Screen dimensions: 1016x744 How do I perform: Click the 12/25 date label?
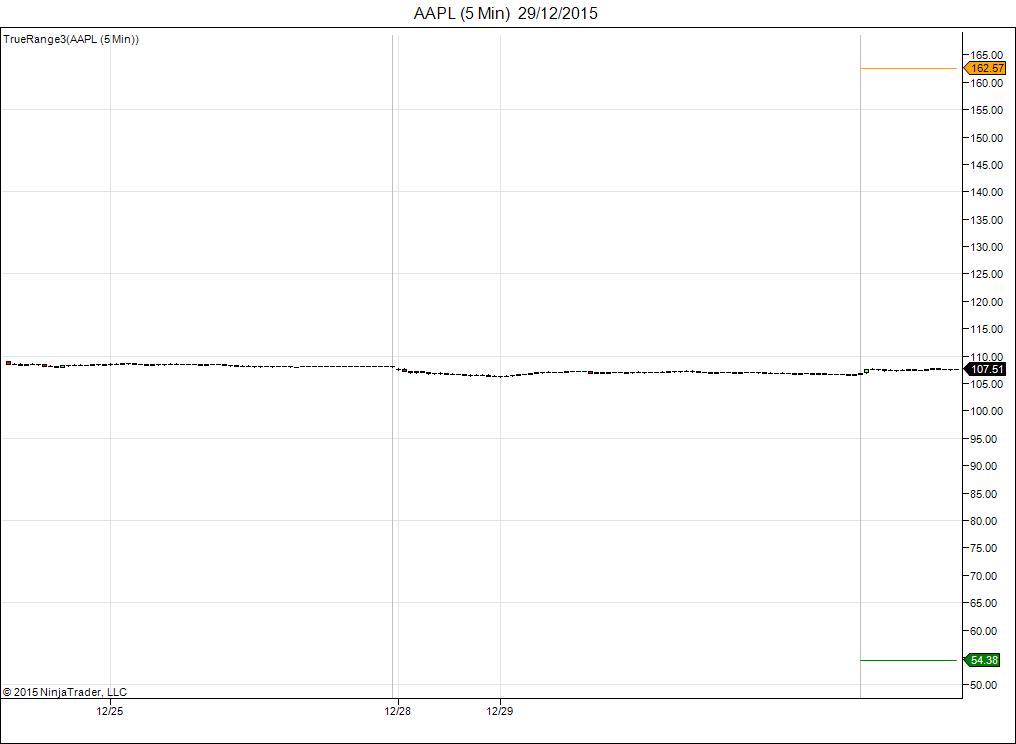(110, 711)
